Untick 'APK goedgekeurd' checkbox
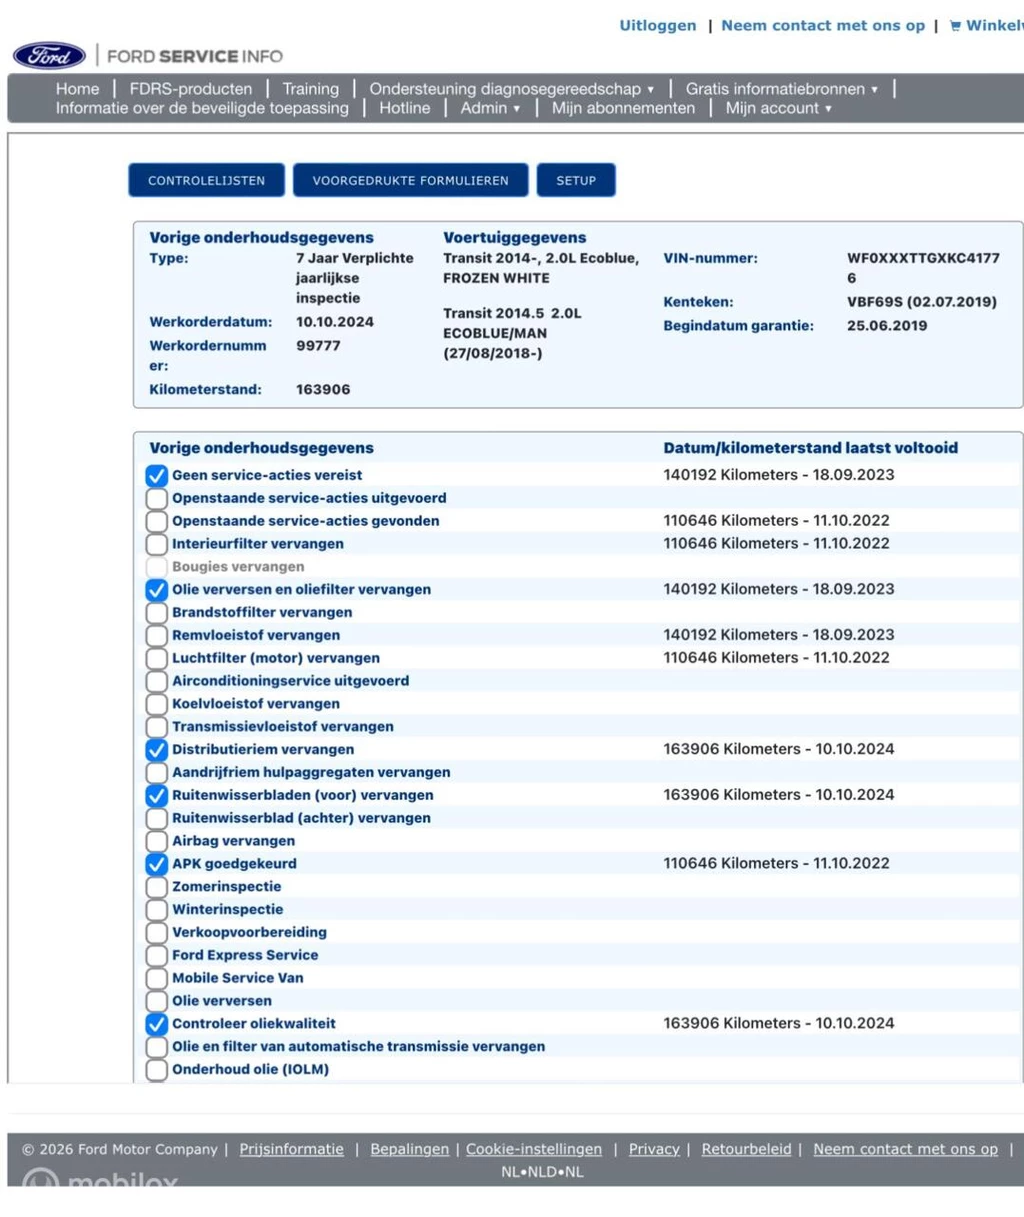 click(x=157, y=864)
